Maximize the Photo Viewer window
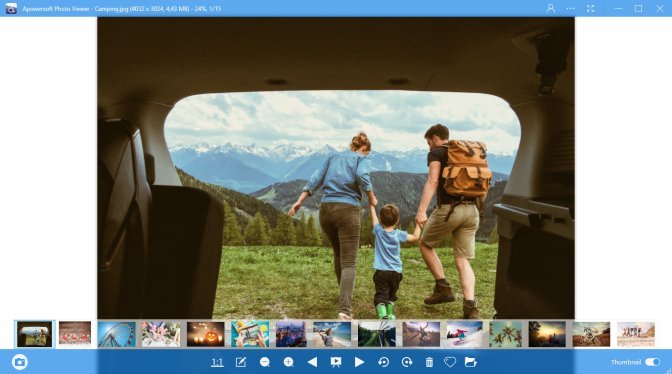Viewport: 672px width, 374px height. (639, 8)
